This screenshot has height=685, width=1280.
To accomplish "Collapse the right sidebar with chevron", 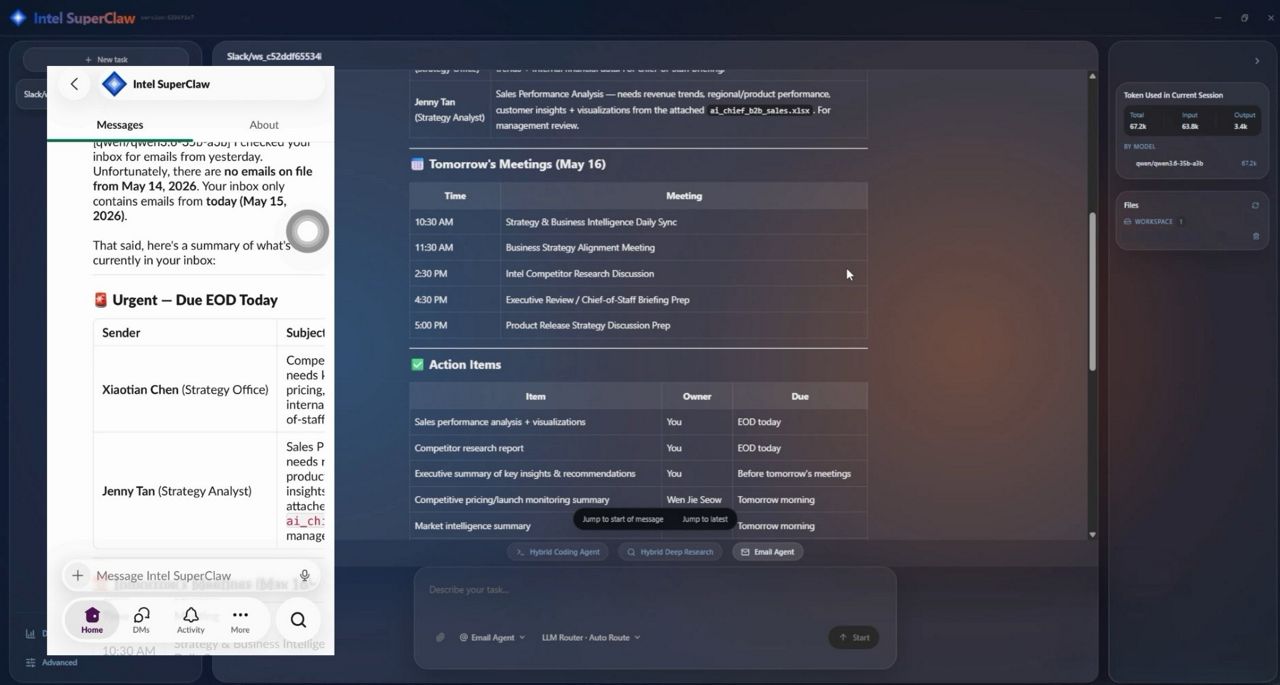I will click(1257, 61).
